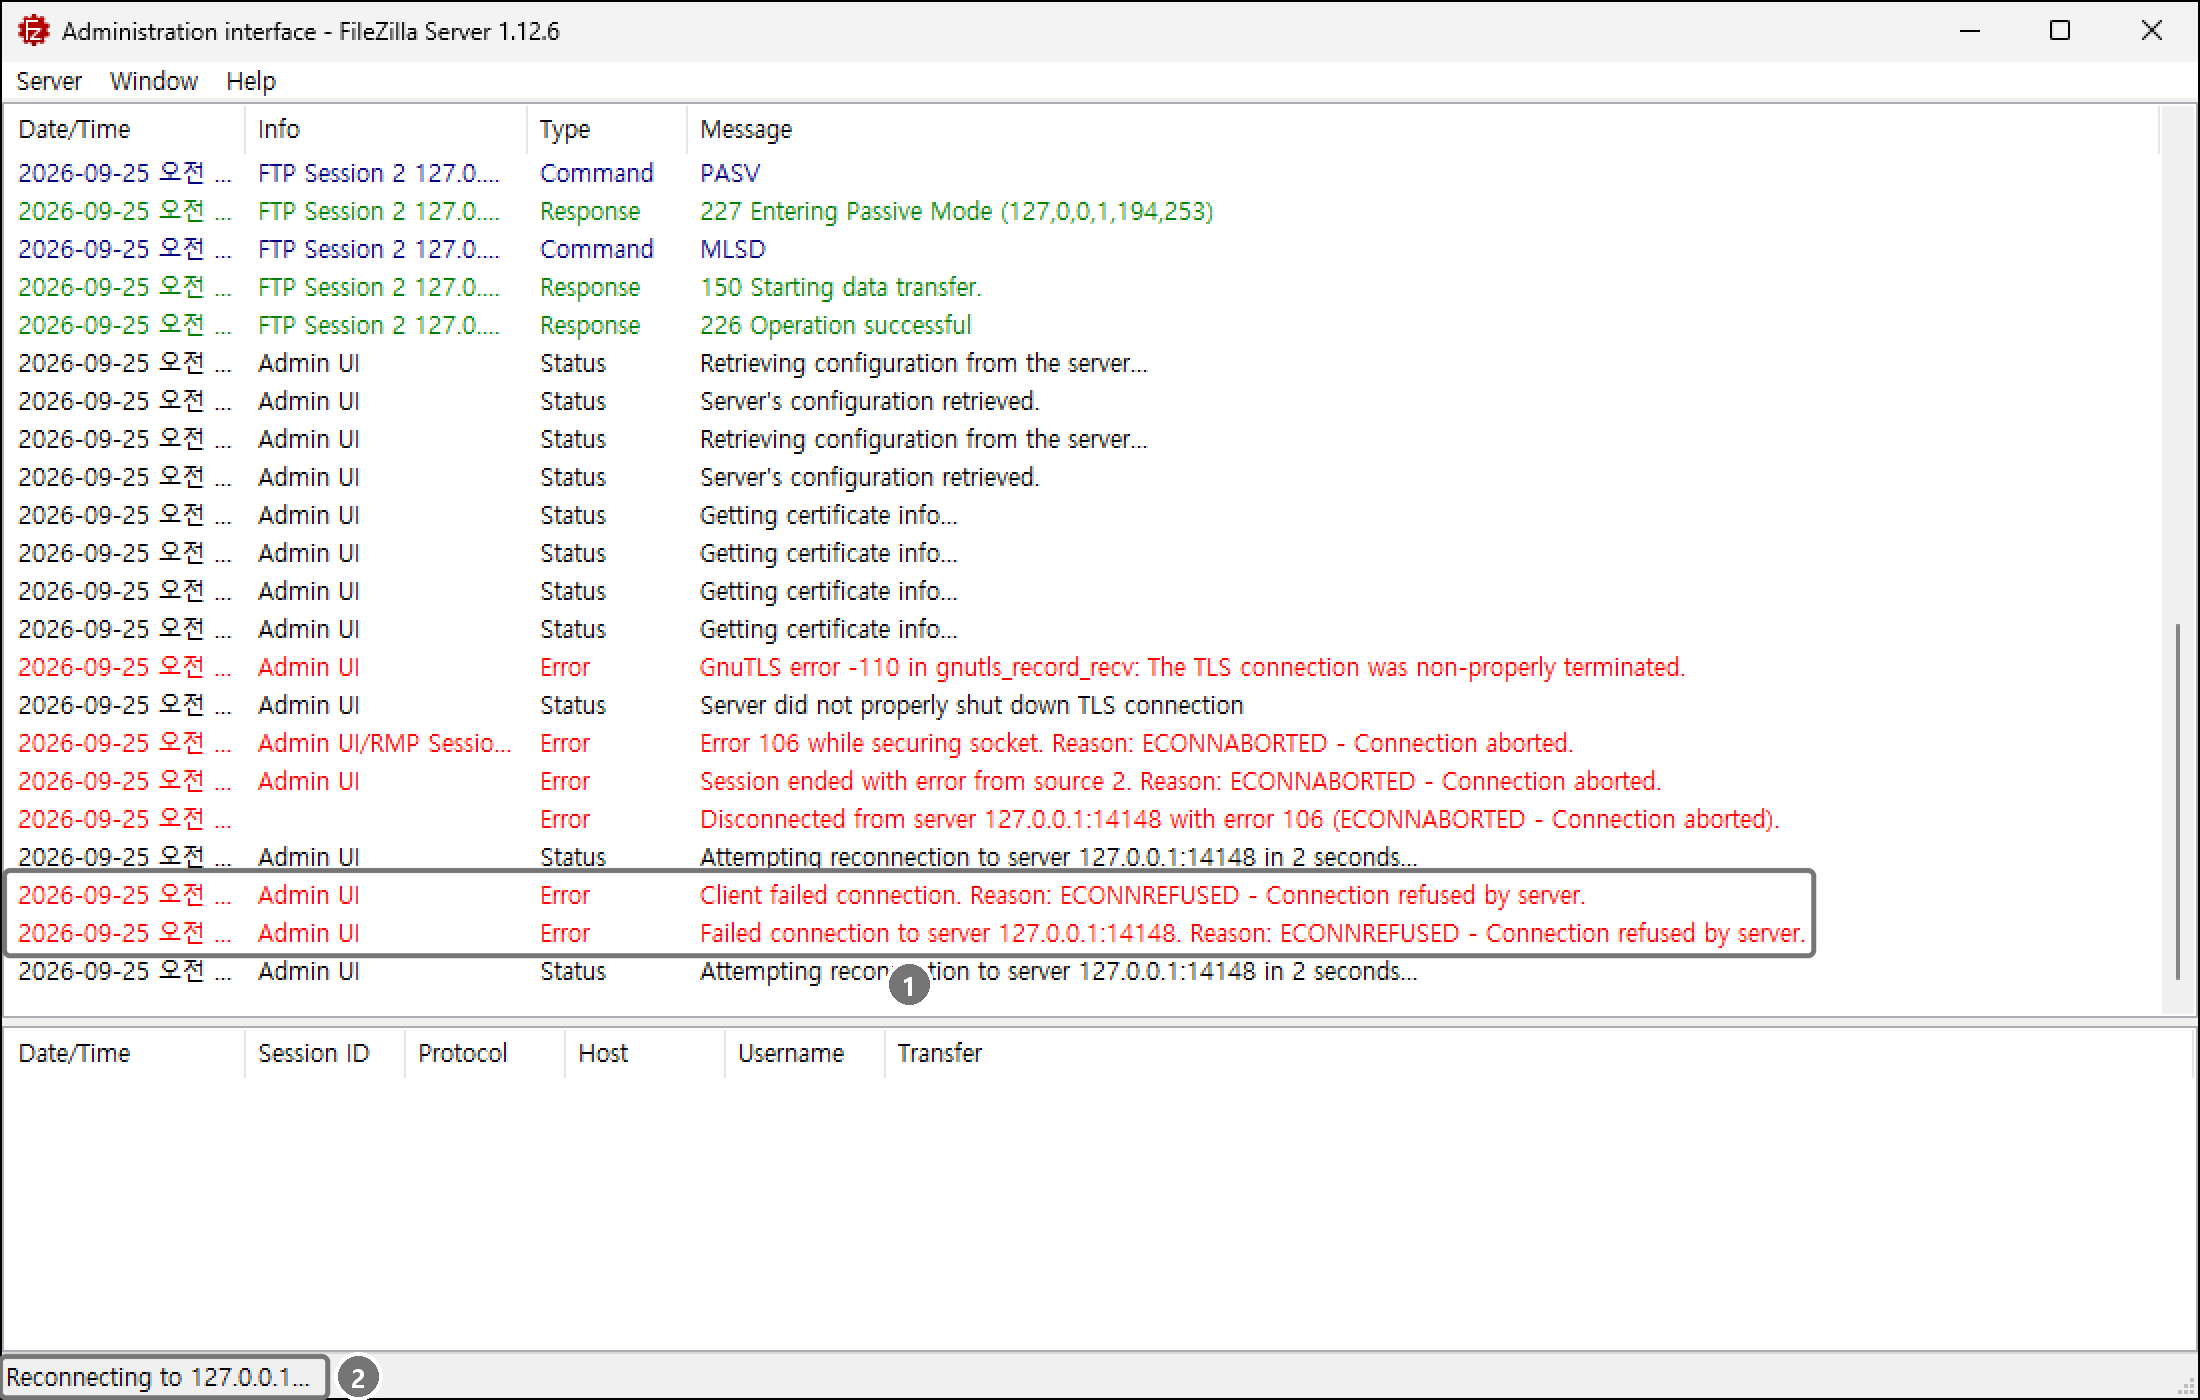The image size is (2200, 1400).
Task: Maximize the FileZilla Server window
Action: 2060,31
